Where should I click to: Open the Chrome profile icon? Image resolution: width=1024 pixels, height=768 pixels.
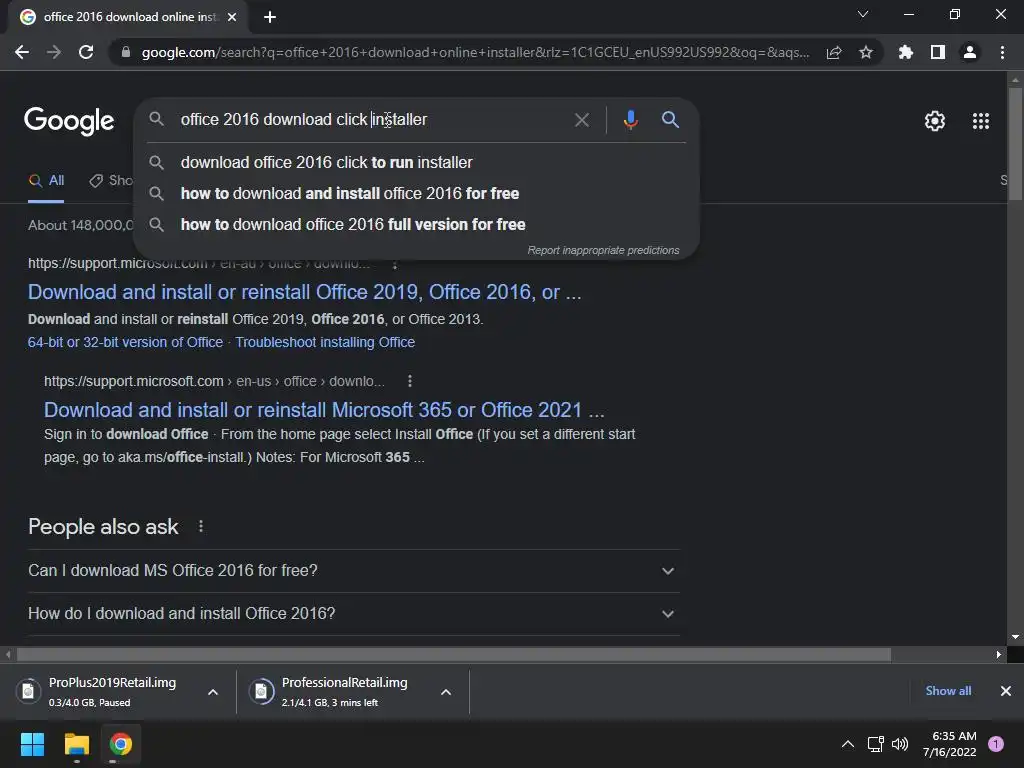pos(970,52)
